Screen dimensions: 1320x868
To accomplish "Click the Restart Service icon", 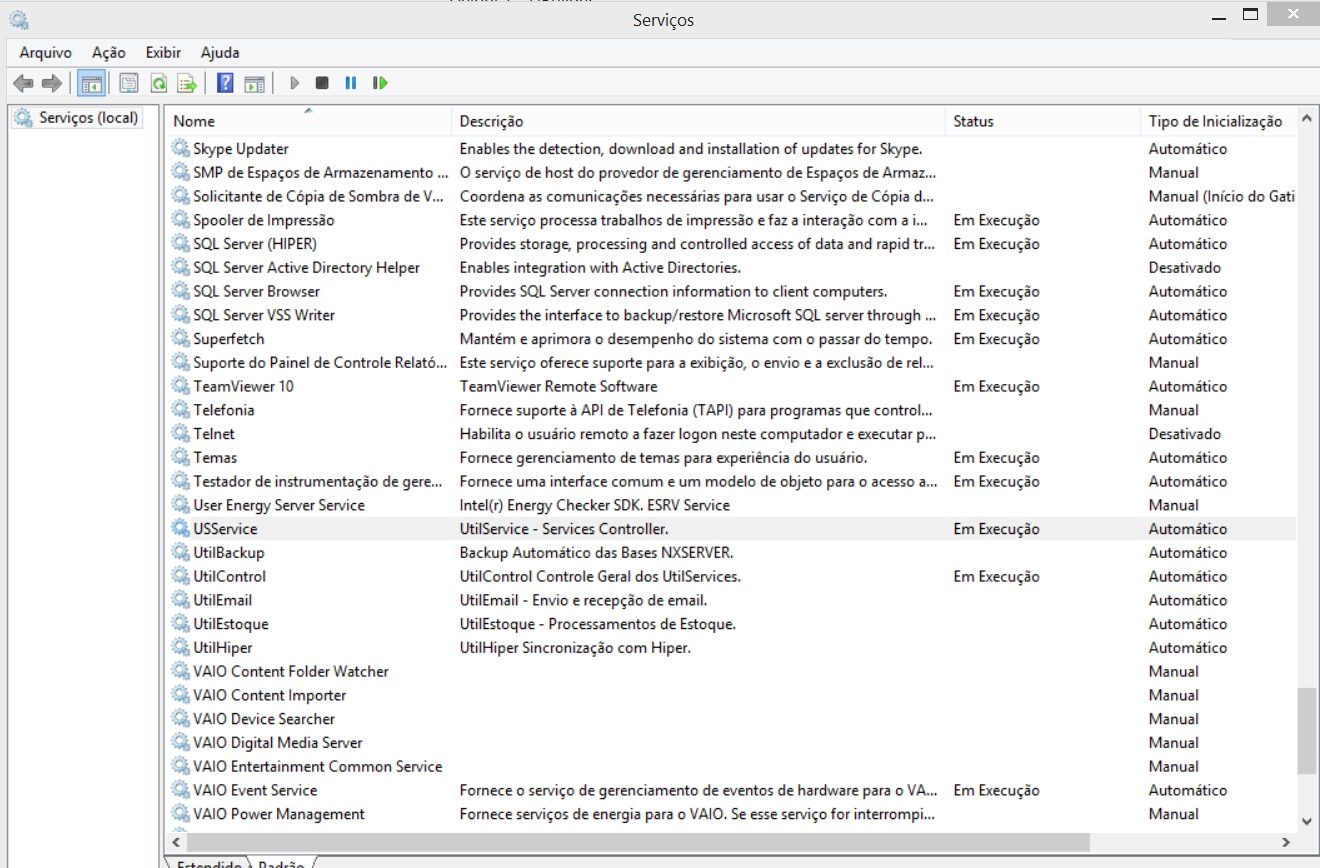I will coord(380,83).
